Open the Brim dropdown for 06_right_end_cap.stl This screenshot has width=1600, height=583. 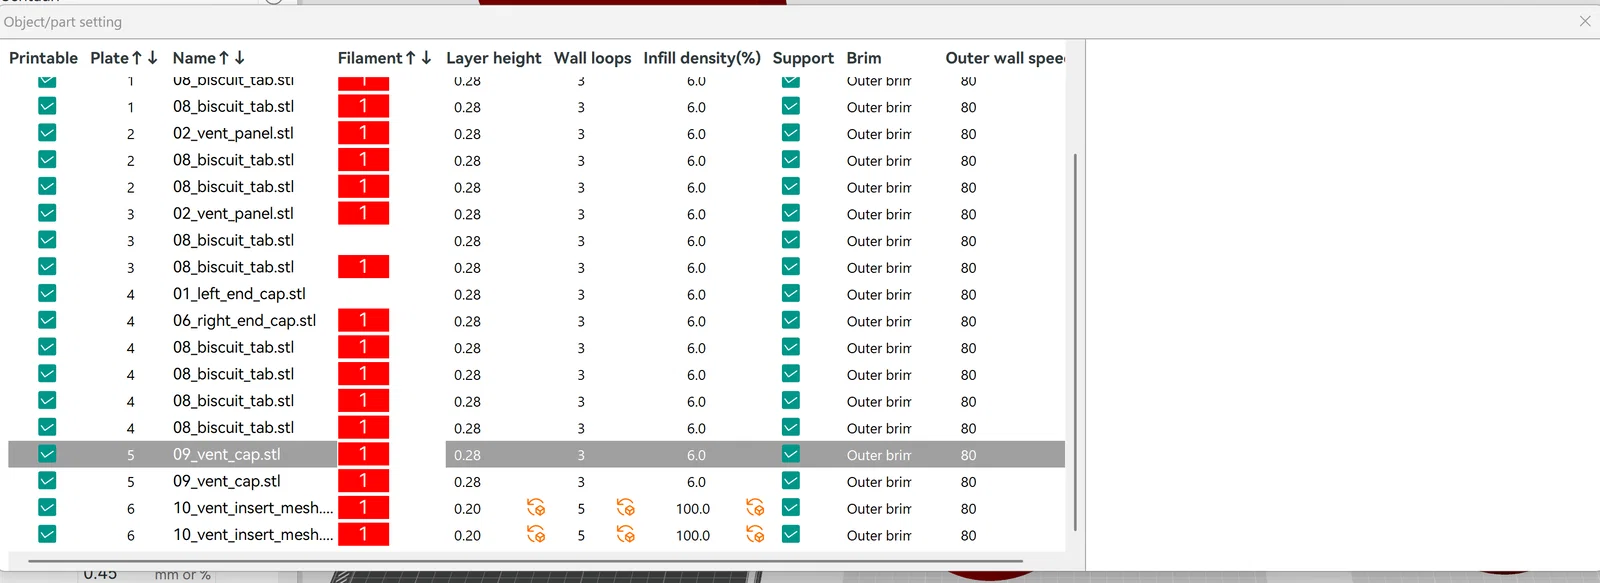pos(879,321)
